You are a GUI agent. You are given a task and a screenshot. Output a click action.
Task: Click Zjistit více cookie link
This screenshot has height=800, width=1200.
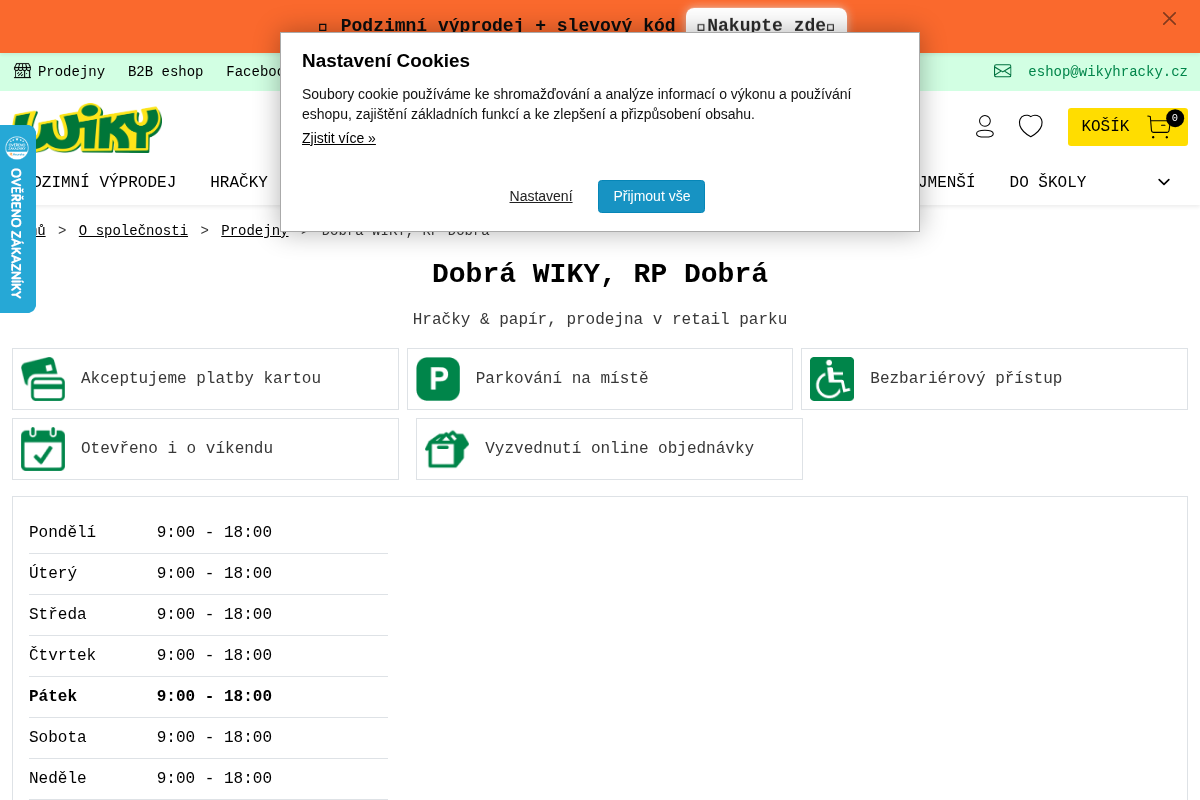(339, 138)
